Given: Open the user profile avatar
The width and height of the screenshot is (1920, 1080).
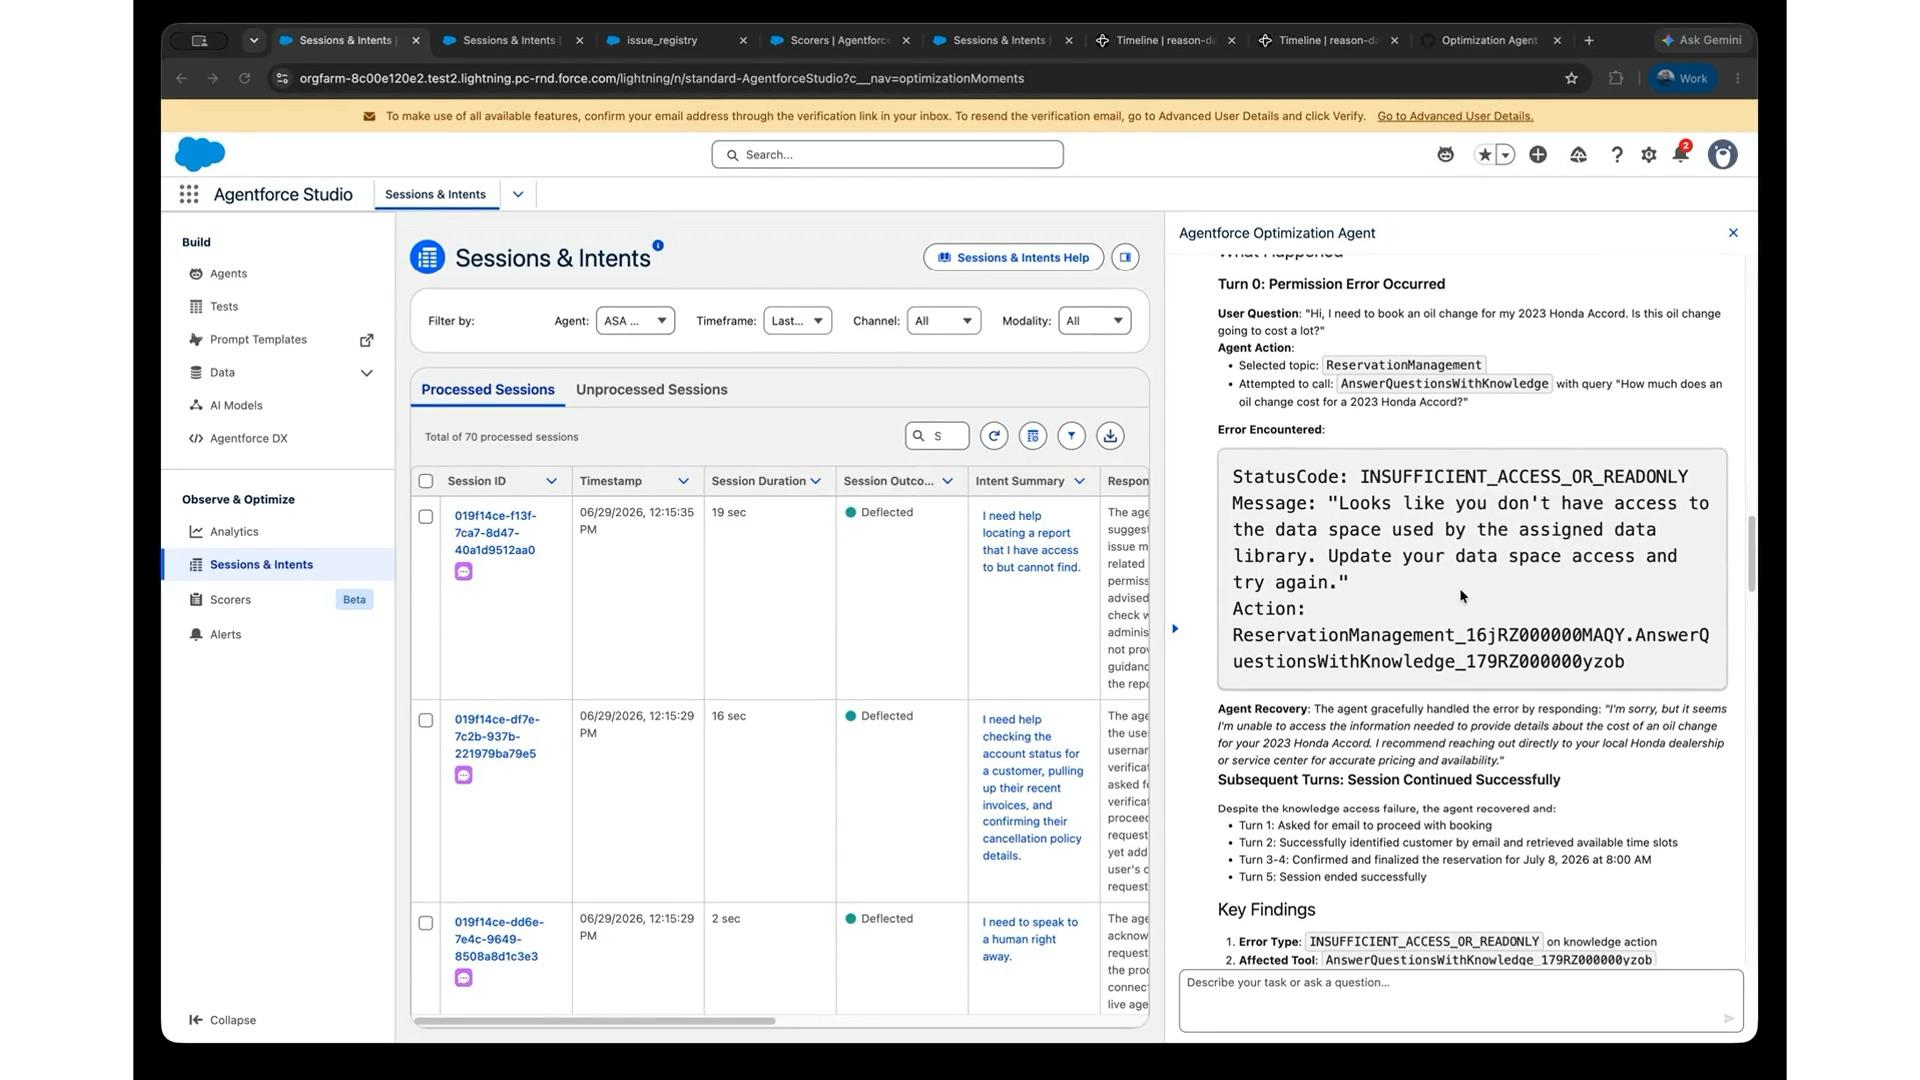Looking at the screenshot, I should [x=1722, y=154].
